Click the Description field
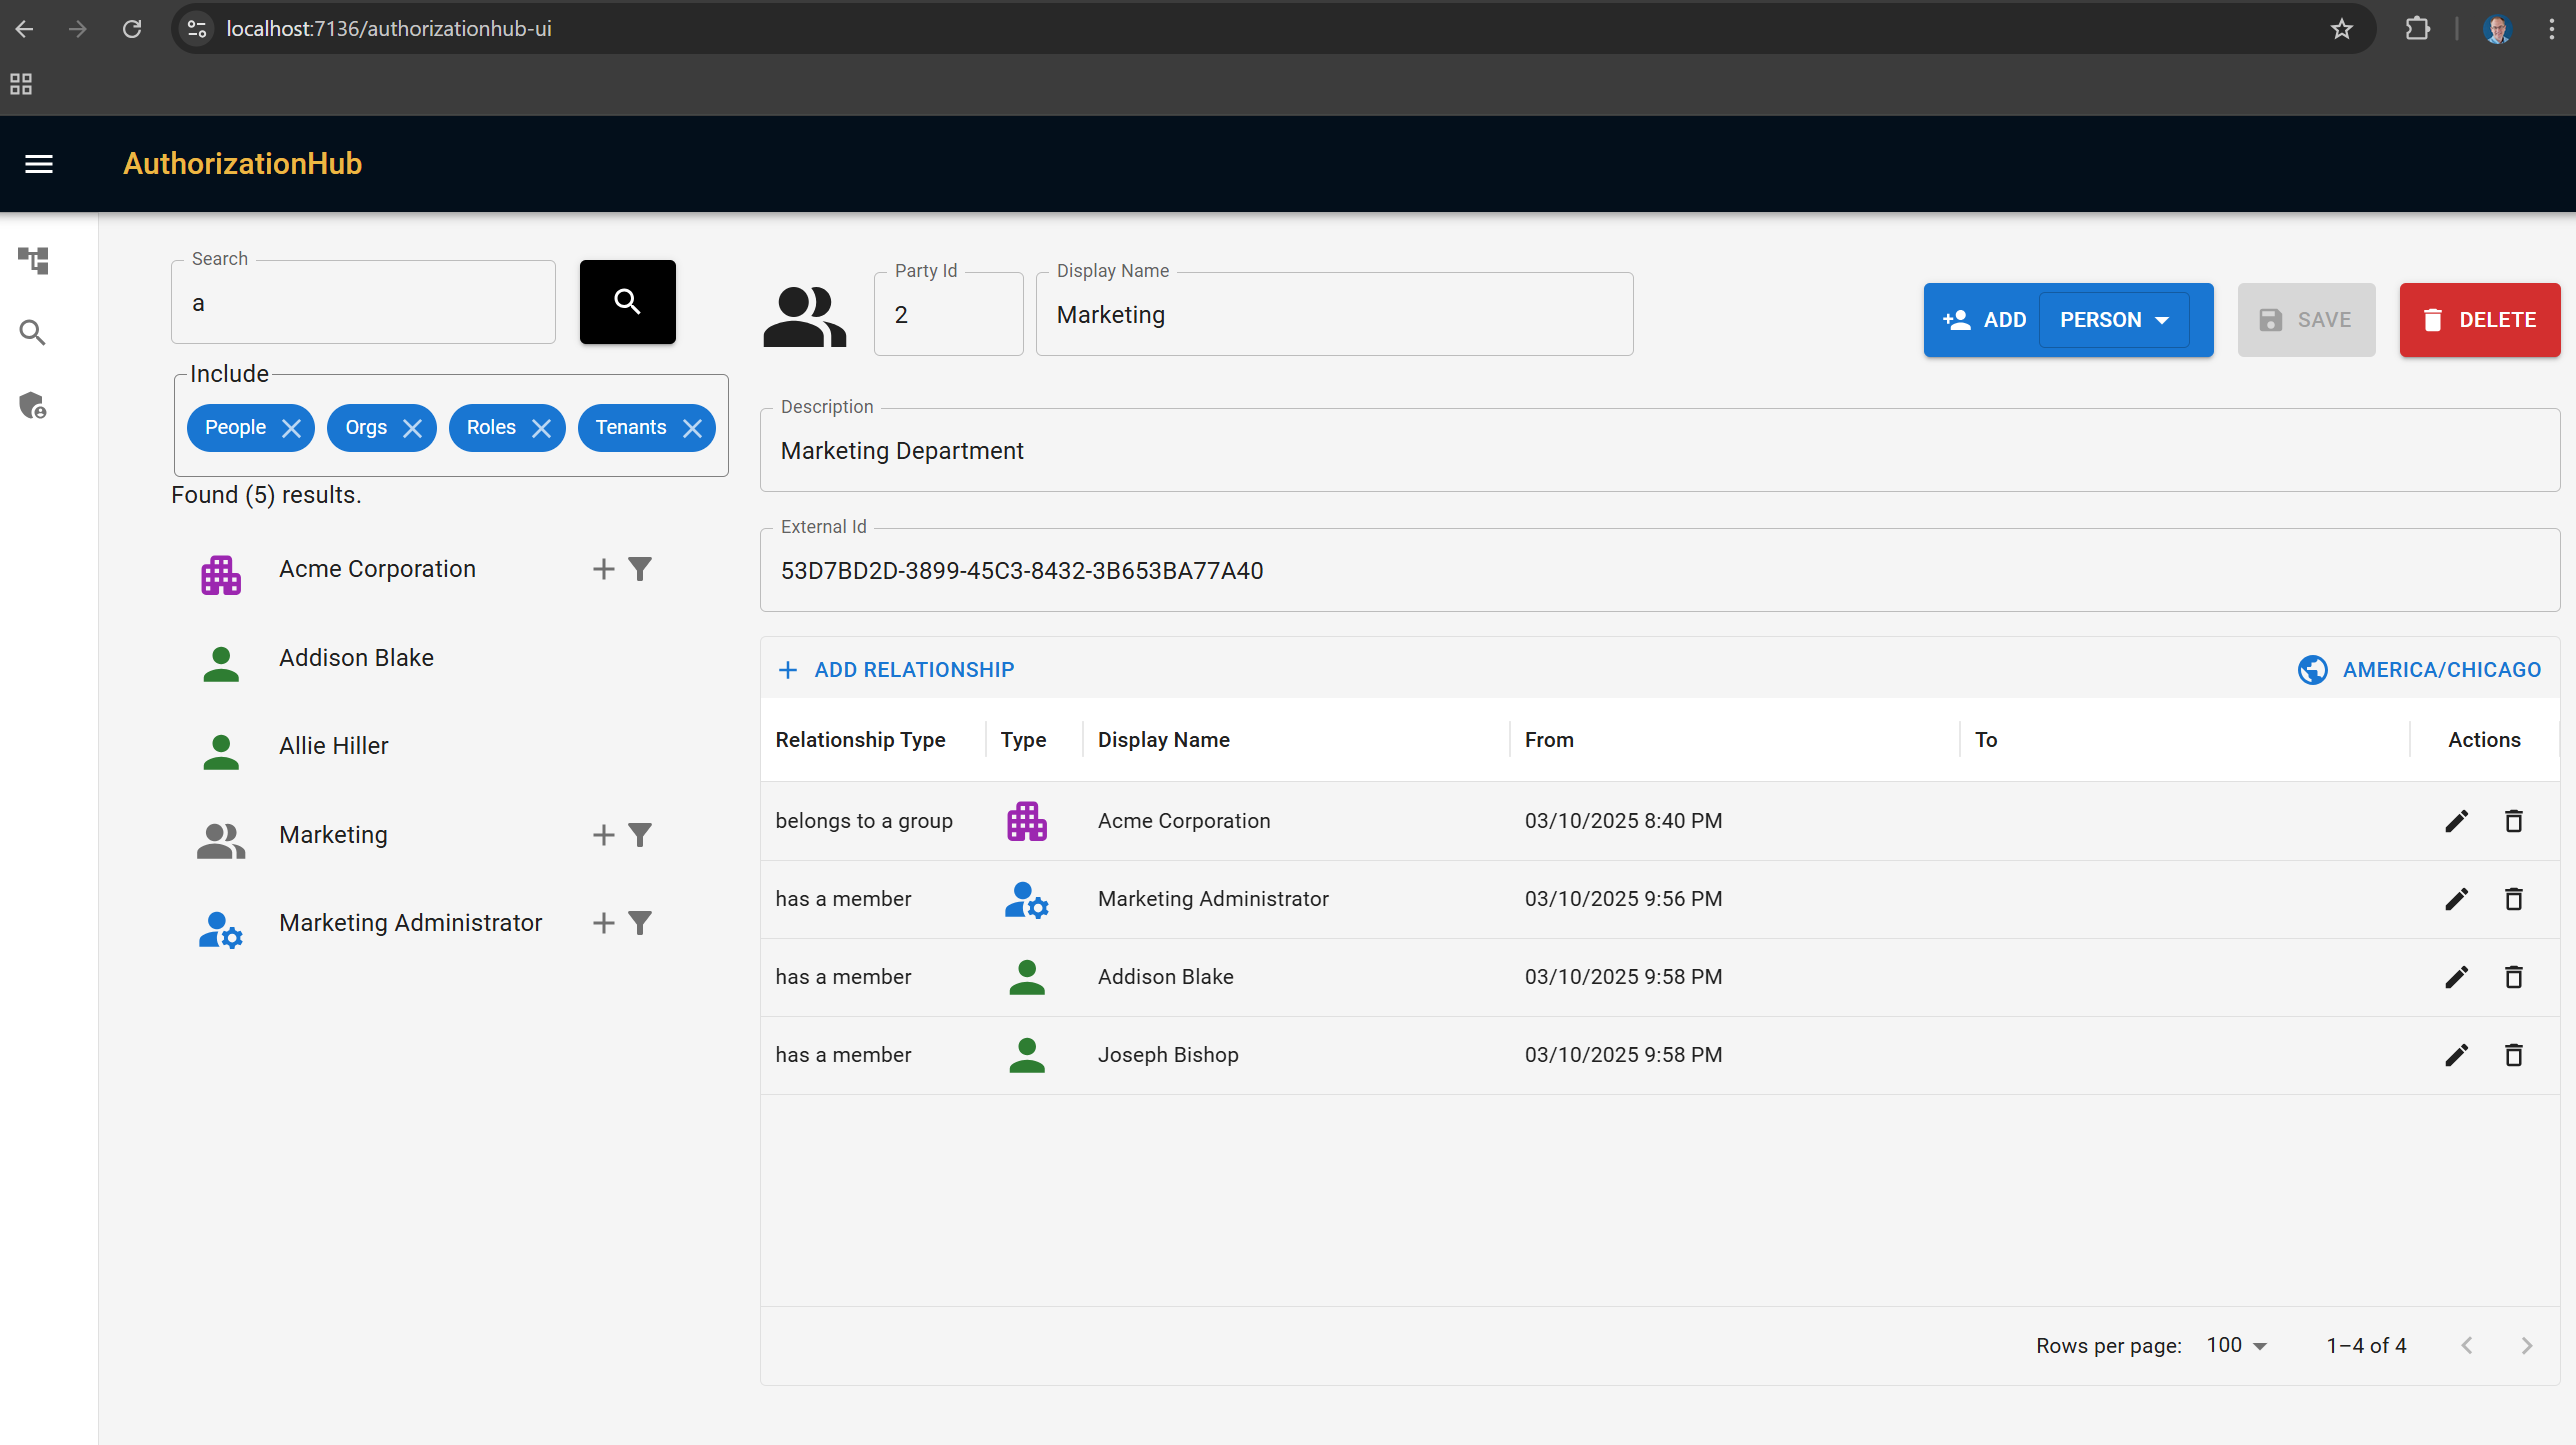The height and width of the screenshot is (1445, 2576). click(x=1659, y=451)
